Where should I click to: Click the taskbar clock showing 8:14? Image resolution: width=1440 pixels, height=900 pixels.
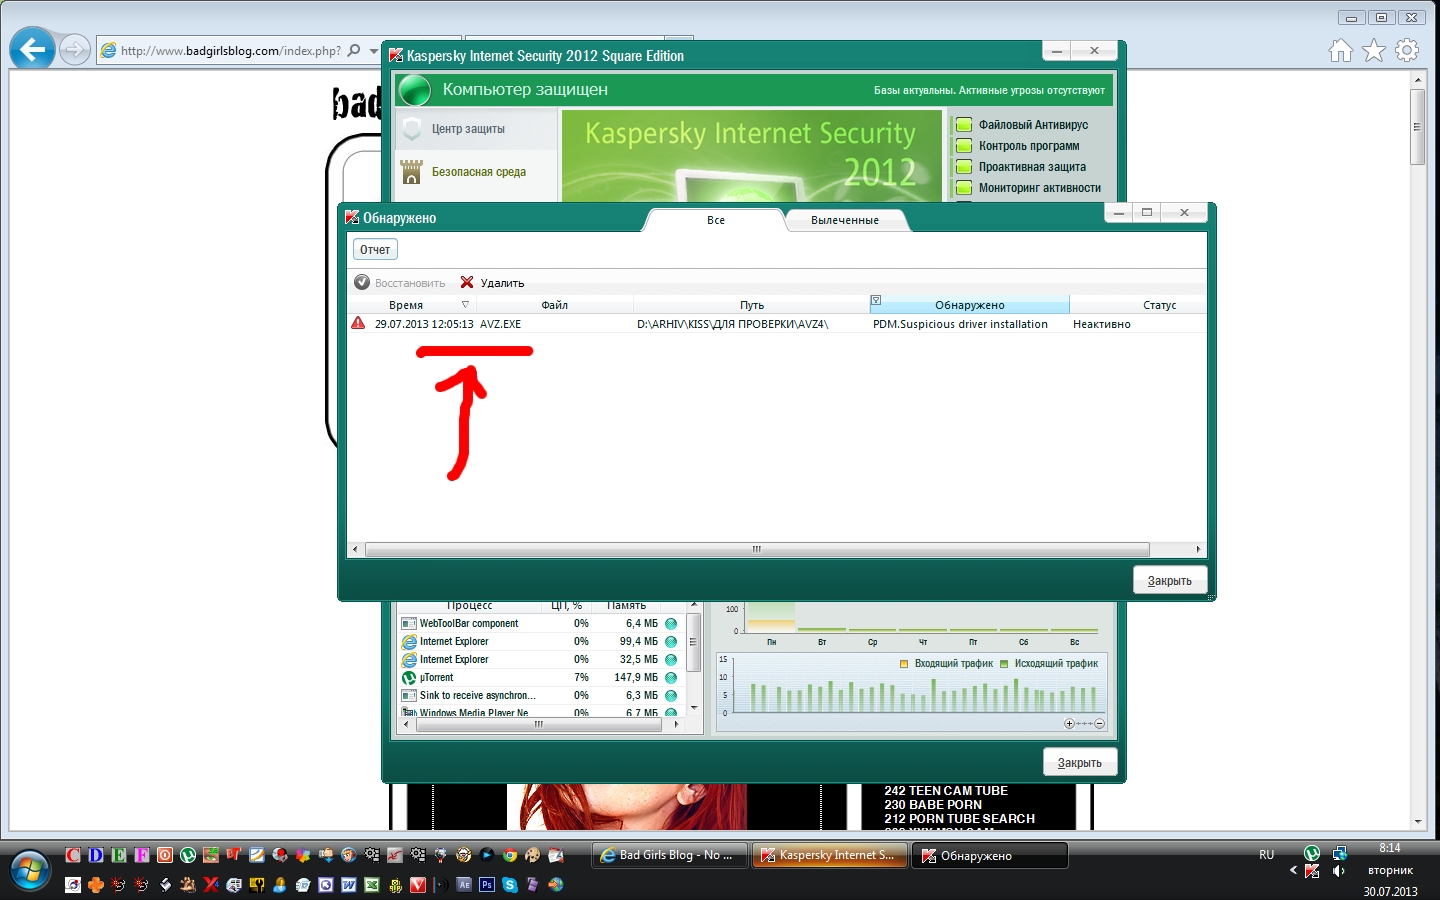pyautogui.click(x=1390, y=848)
